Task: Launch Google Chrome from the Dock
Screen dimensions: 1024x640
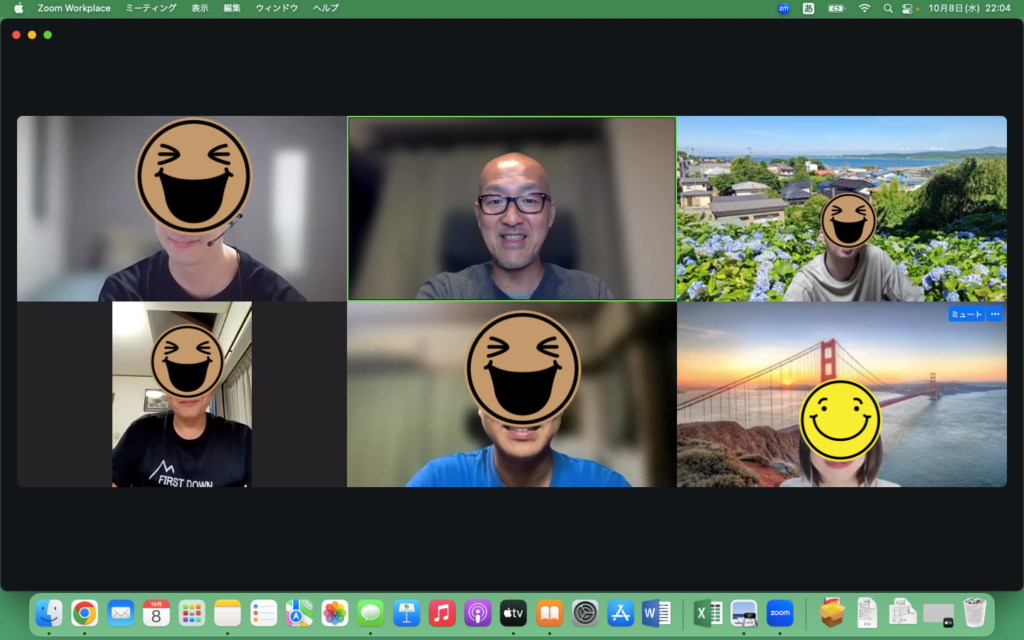Action: coord(84,612)
